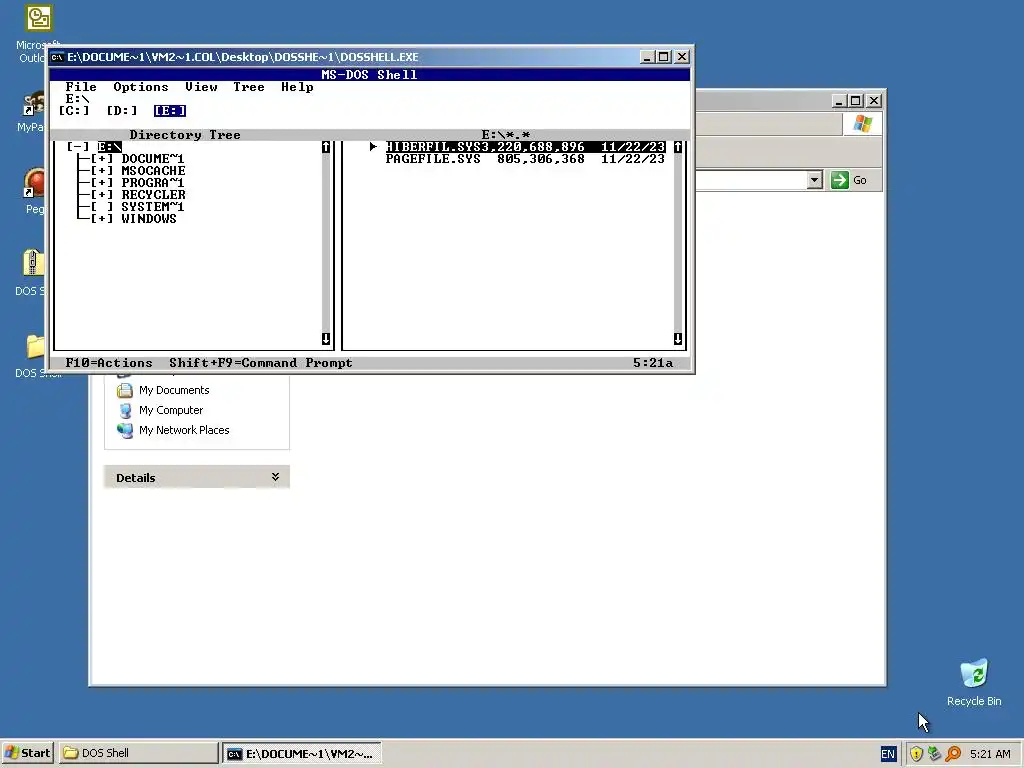Open My Network Places link
This screenshot has width=1024, height=768.
(184, 430)
